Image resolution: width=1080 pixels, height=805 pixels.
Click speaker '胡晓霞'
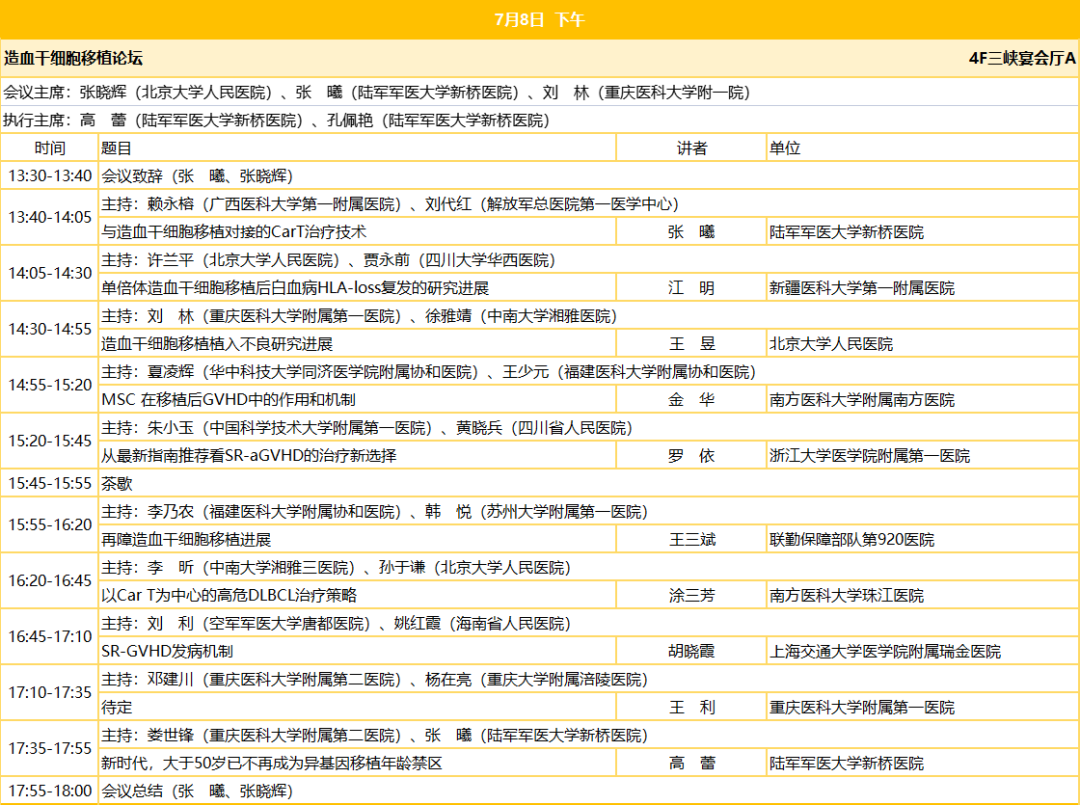(692, 651)
